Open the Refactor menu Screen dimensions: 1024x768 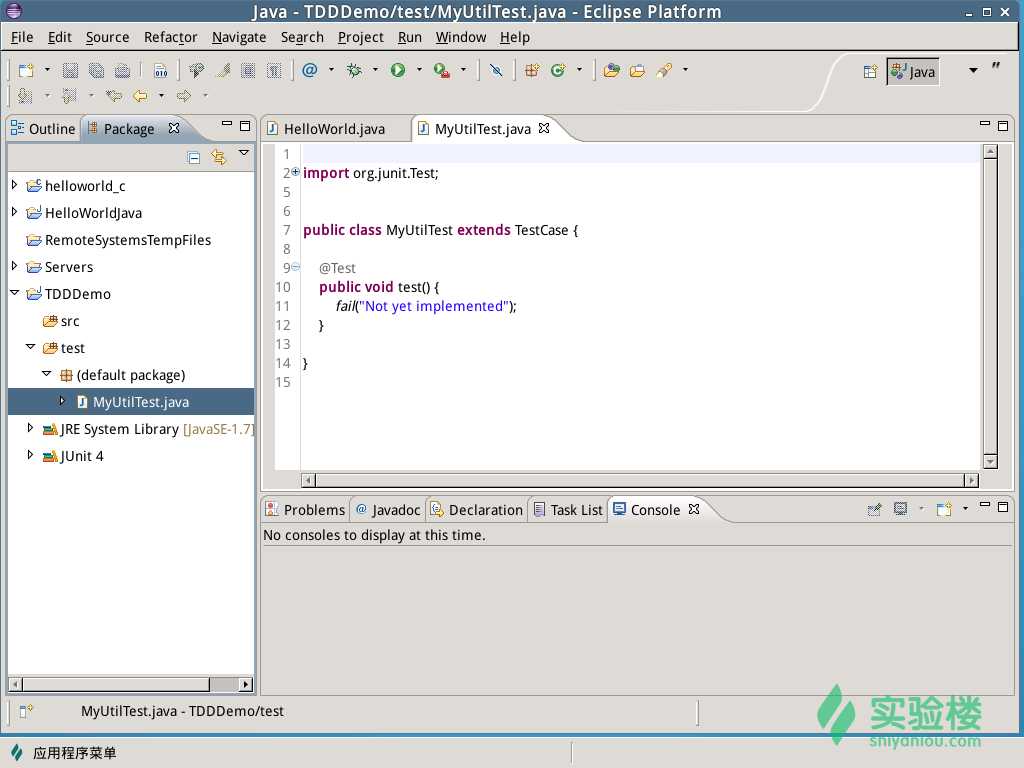point(170,37)
